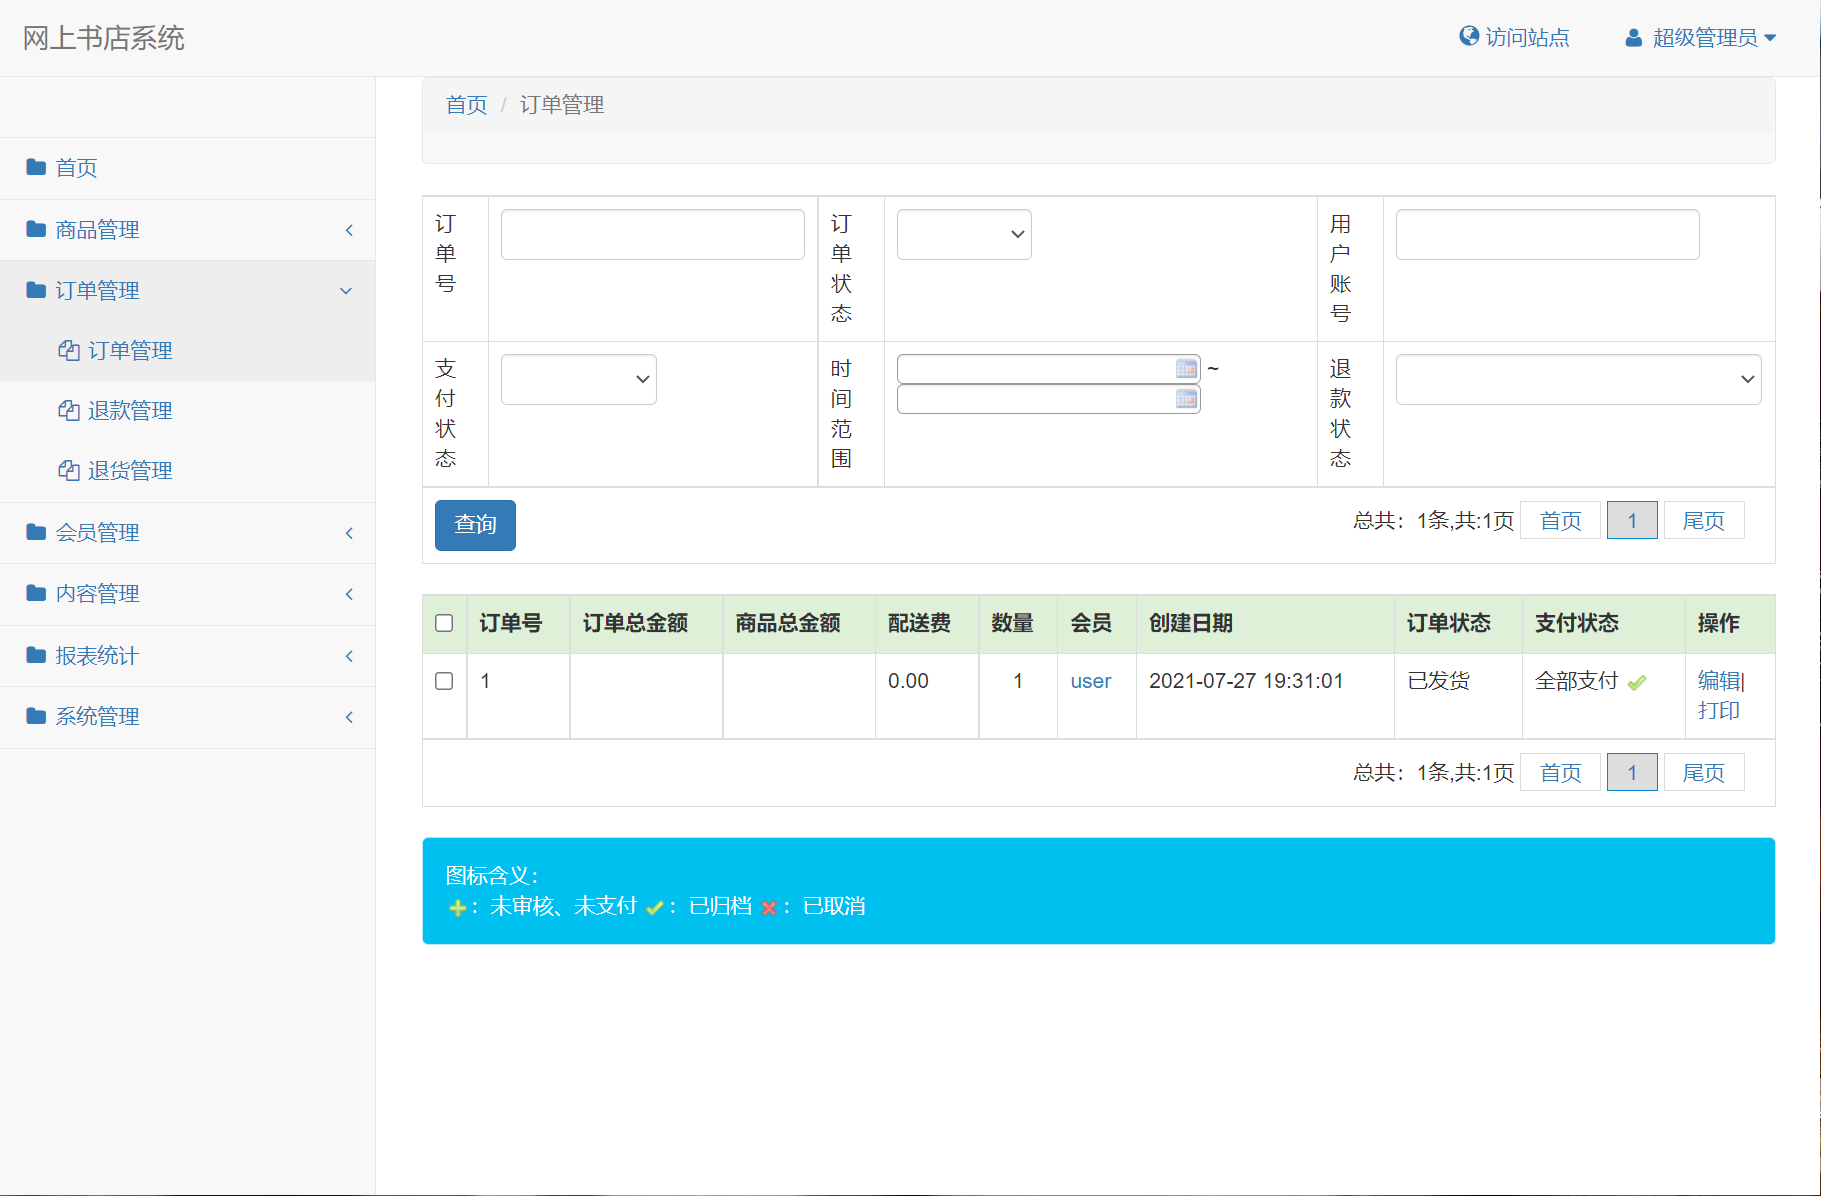
Task: Open the 支付状态 dropdown
Action: click(x=577, y=379)
